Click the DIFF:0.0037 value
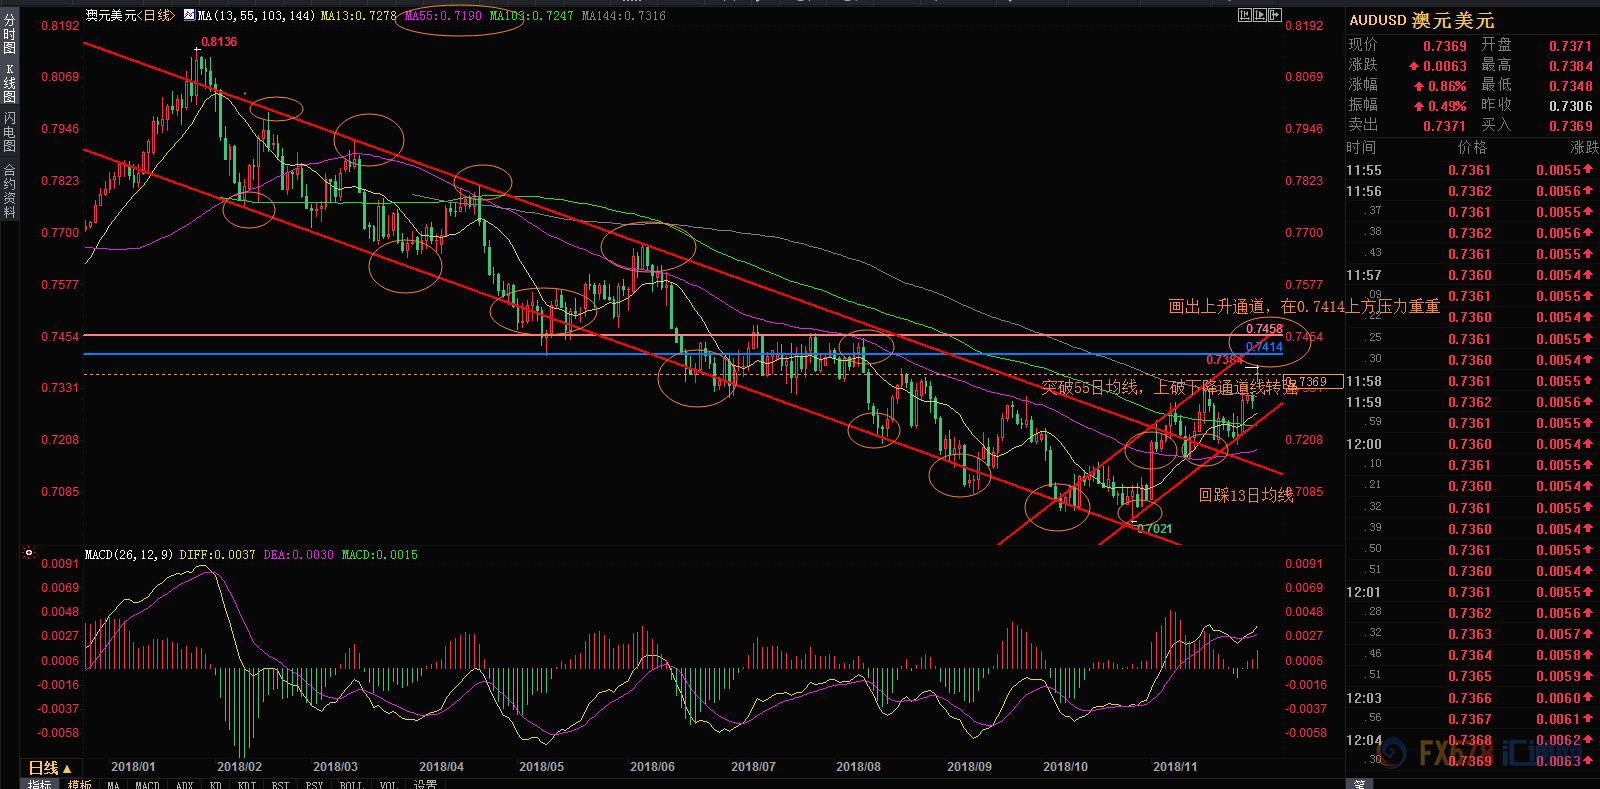1600x789 pixels. [217, 554]
